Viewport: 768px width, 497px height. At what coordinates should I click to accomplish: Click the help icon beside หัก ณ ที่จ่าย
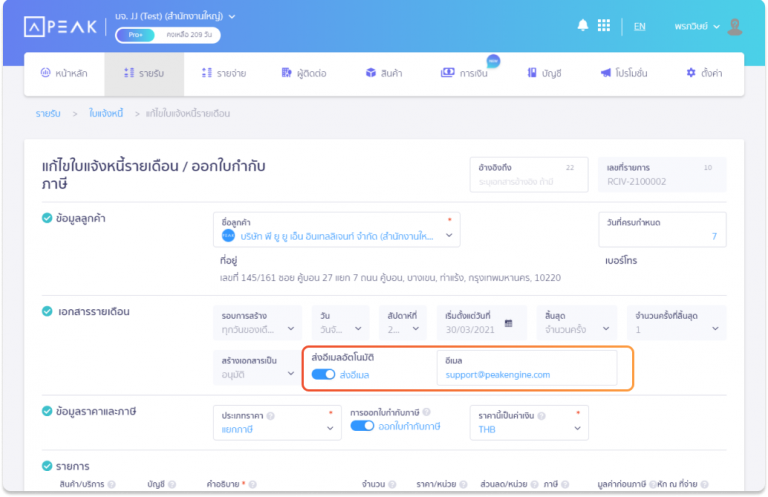click(x=704, y=484)
